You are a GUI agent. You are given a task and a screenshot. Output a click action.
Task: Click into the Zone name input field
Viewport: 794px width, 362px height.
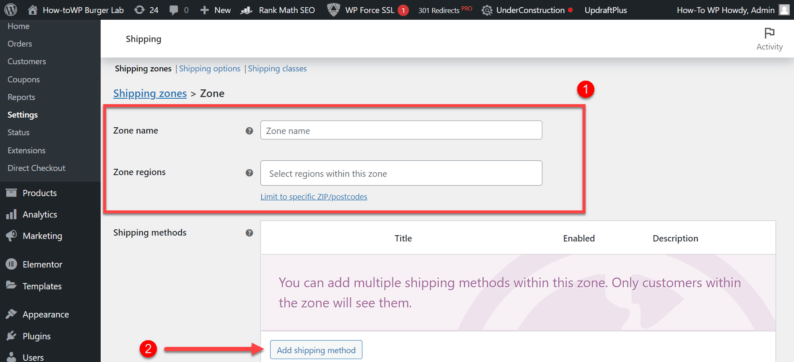coord(401,130)
